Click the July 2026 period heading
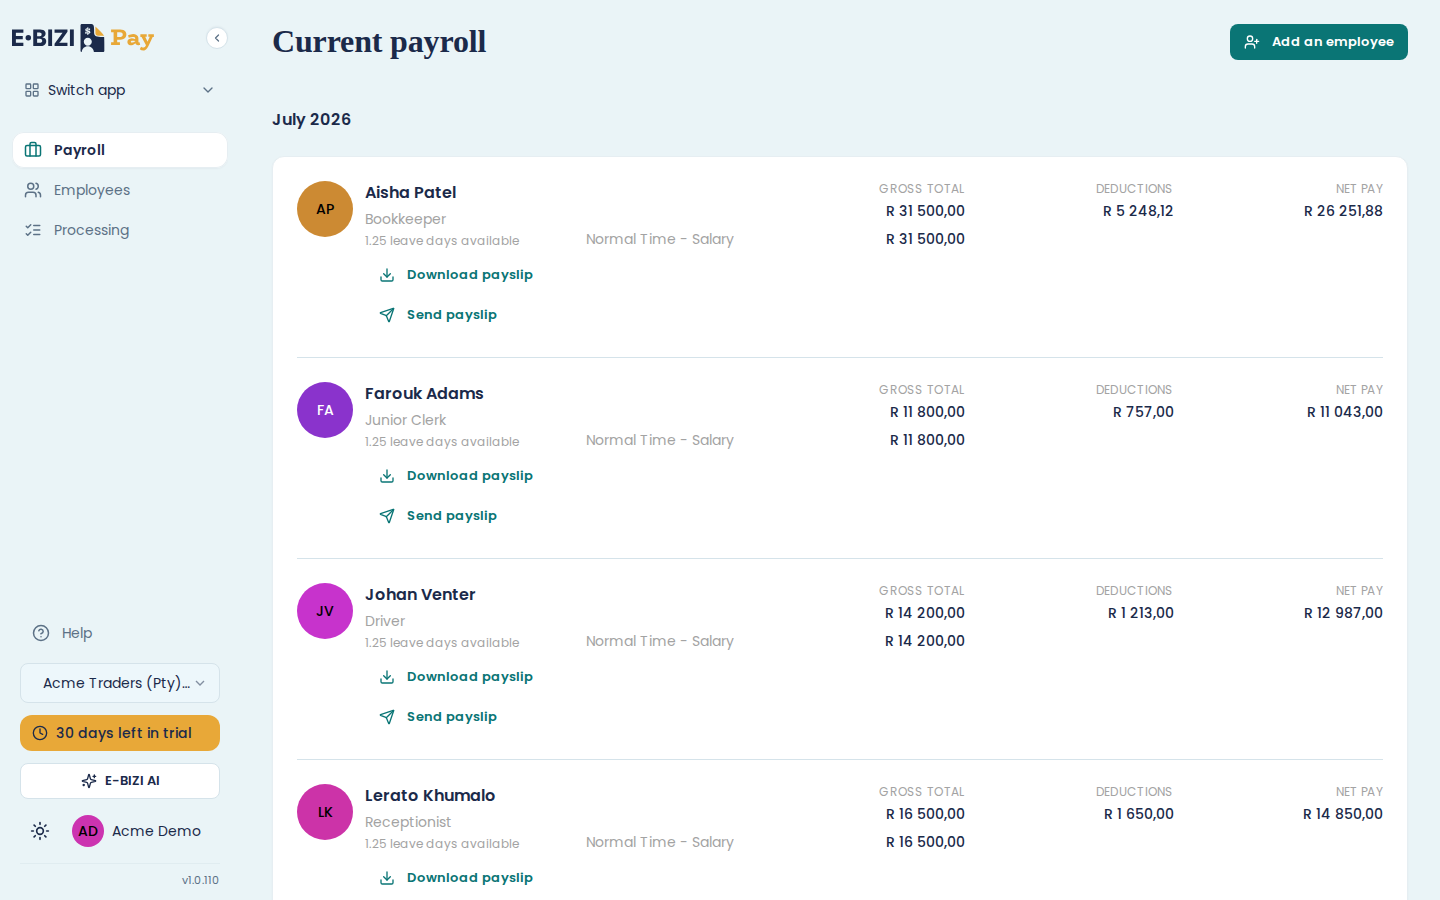 click(x=311, y=119)
